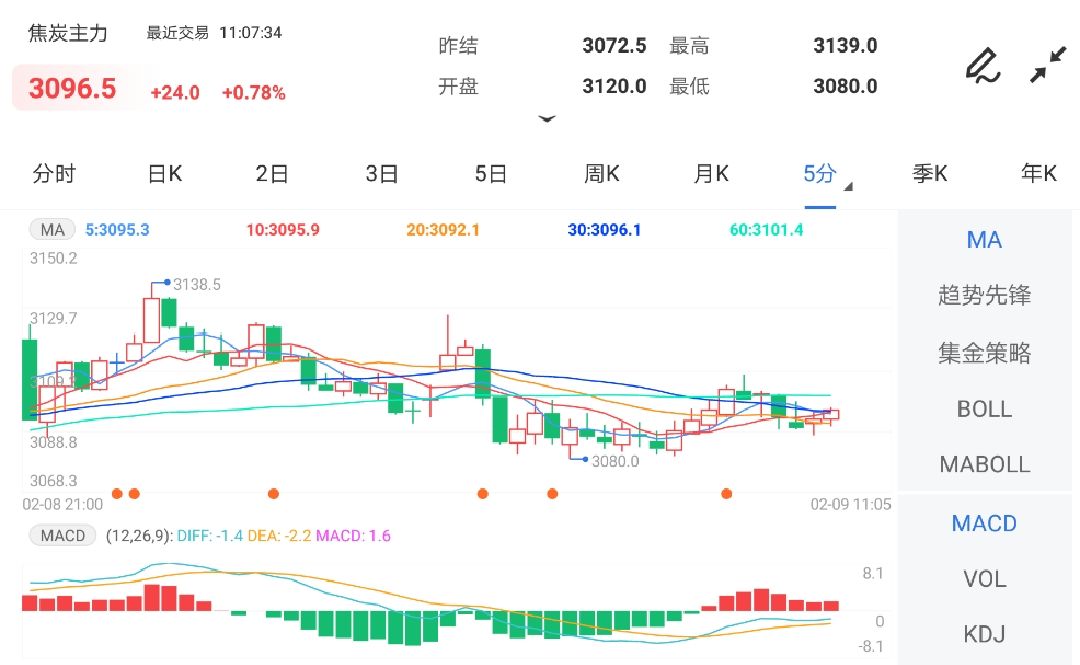Tap the MA 5:3095.3 value
The height and width of the screenshot is (665, 1080).
(117, 230)
